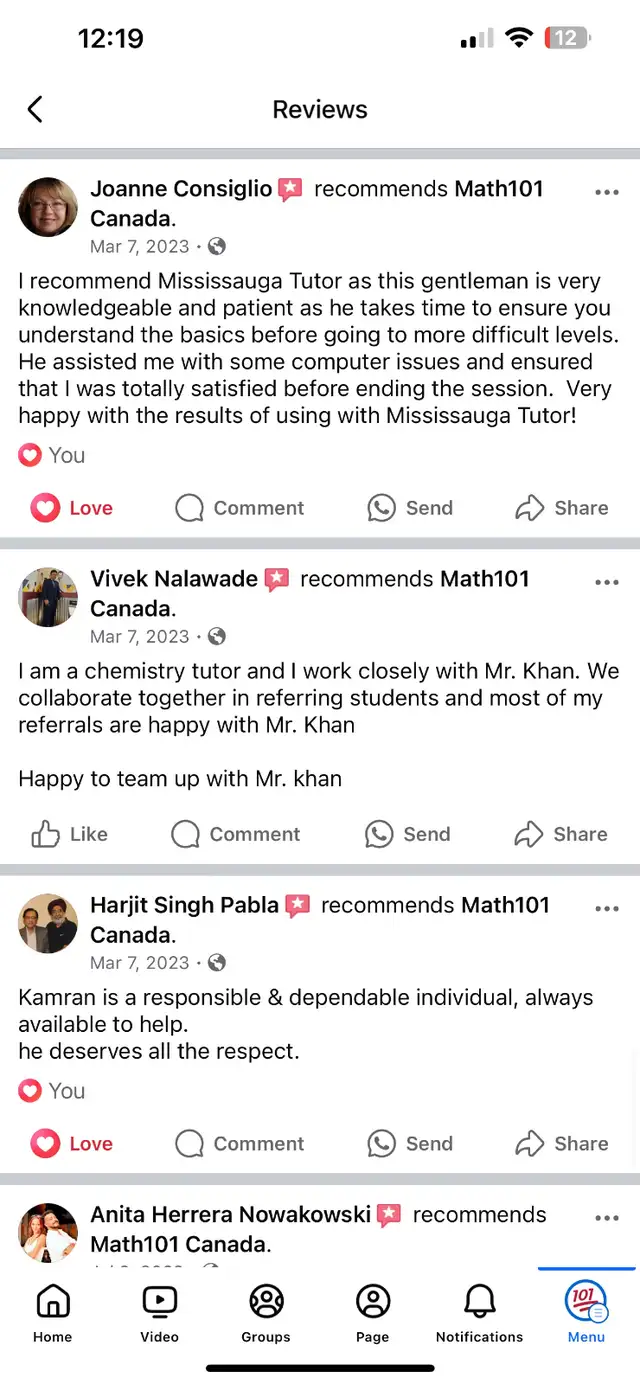
Task: Open the Groups tab
Action: [x=266, y=1312]
